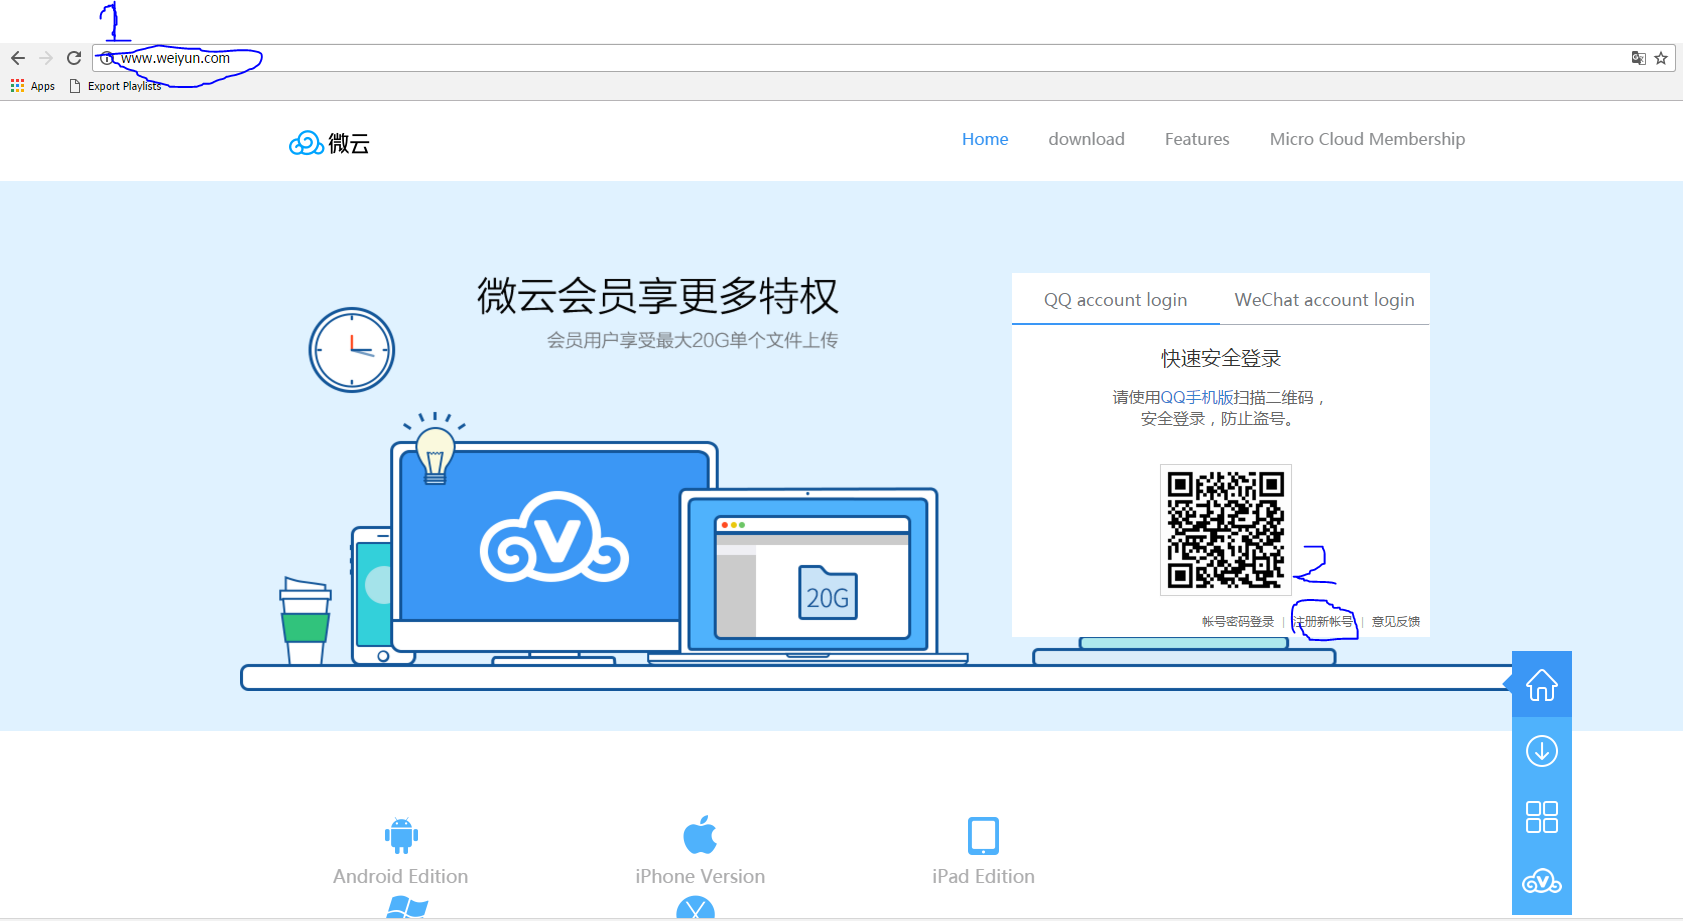Click the iPhone Version label
Screen dimensions: 1683x921
coord(700,876)
